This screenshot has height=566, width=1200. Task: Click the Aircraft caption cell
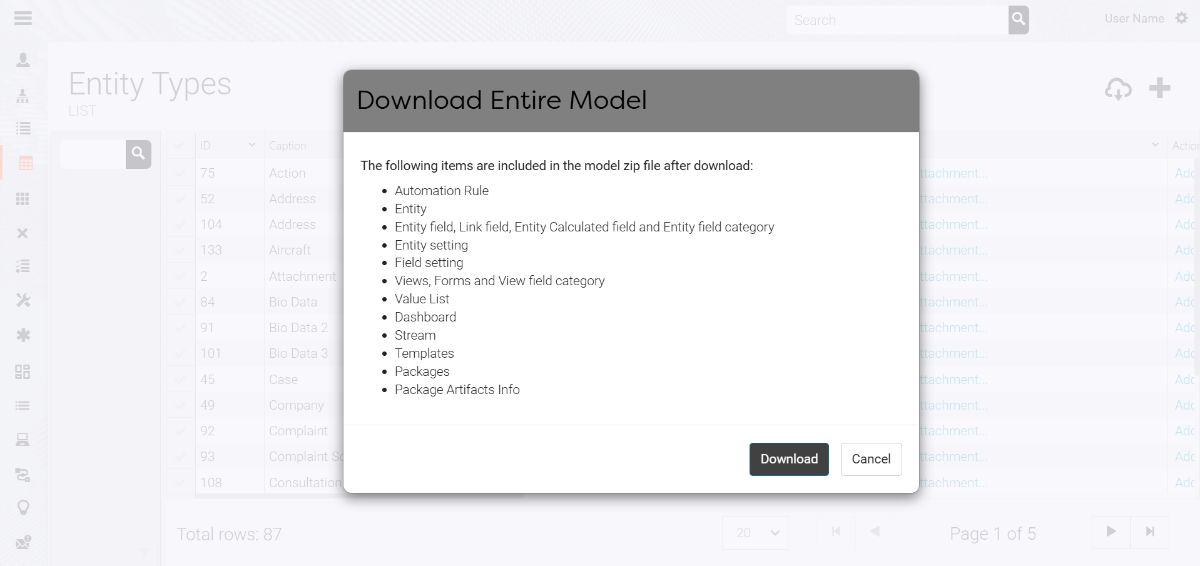290,250
